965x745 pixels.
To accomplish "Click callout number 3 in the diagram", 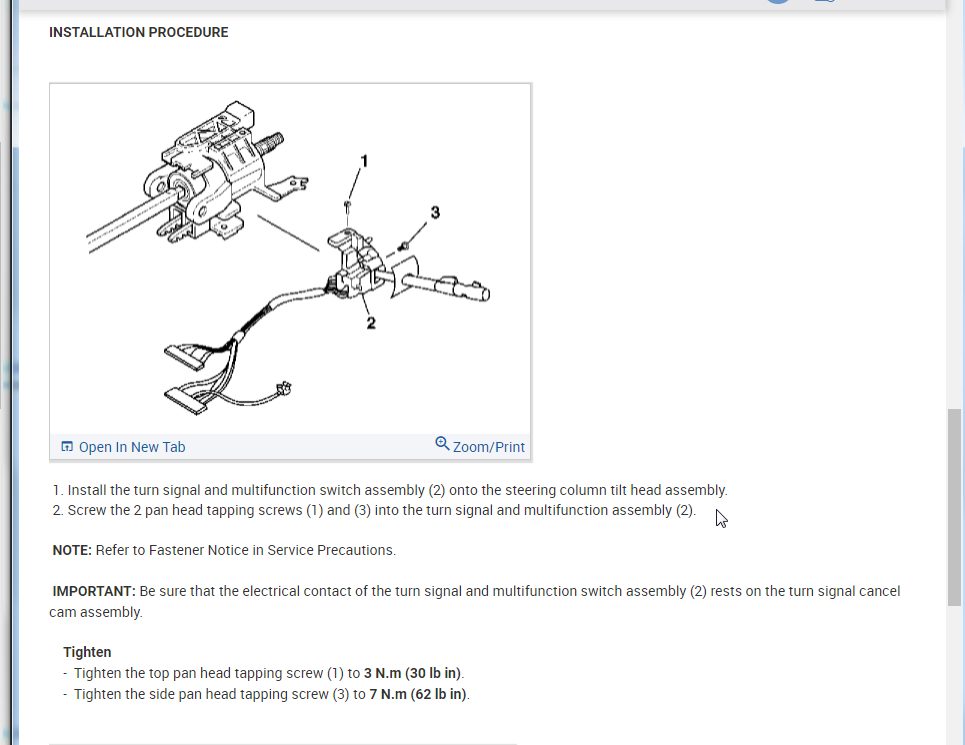I will tap(435, 213).
